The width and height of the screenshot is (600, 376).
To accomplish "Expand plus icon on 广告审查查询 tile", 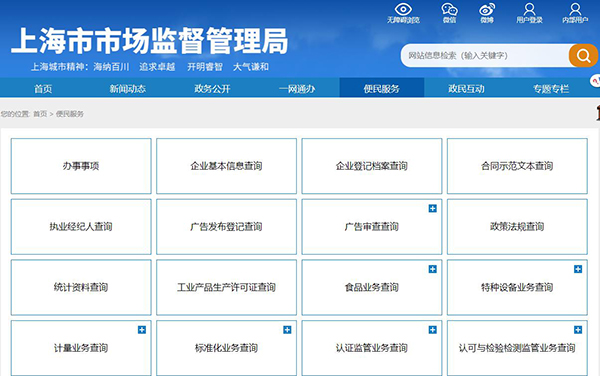I will point(432,208).
